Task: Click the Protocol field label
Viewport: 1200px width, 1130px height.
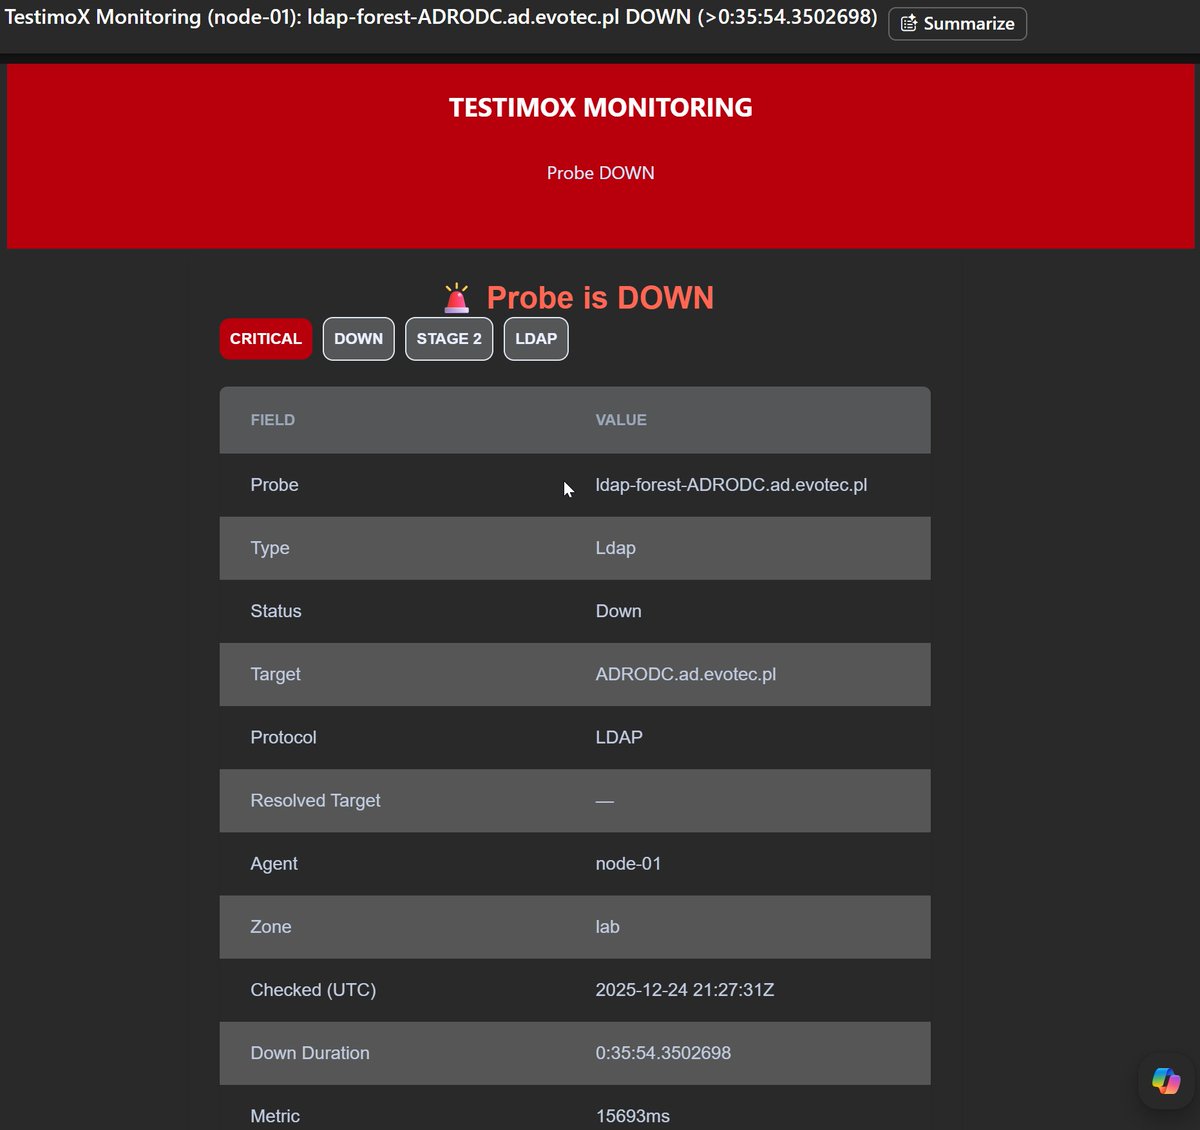Action: 284,737
